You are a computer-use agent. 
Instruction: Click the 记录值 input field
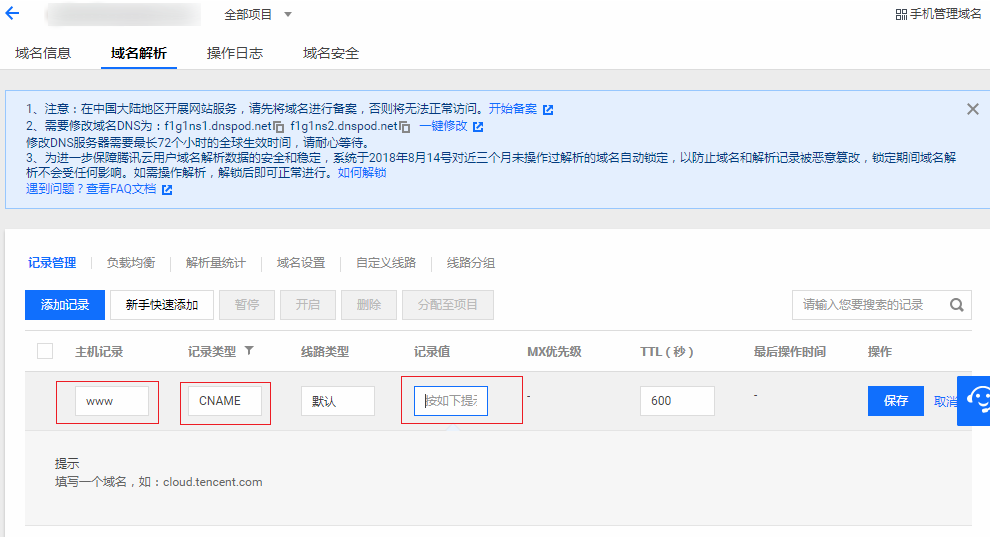451,401
